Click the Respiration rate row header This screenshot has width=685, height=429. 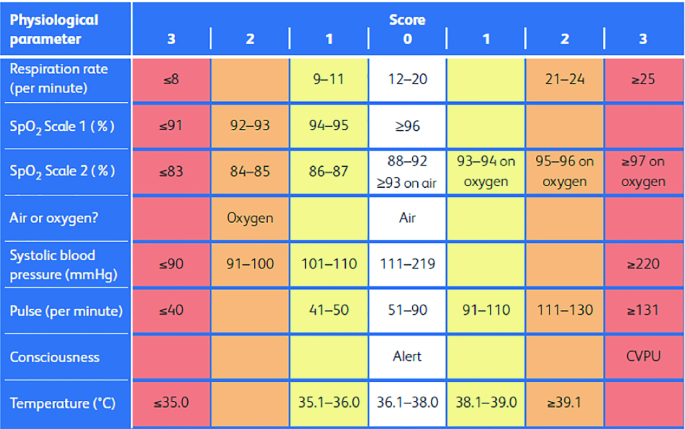66,79
